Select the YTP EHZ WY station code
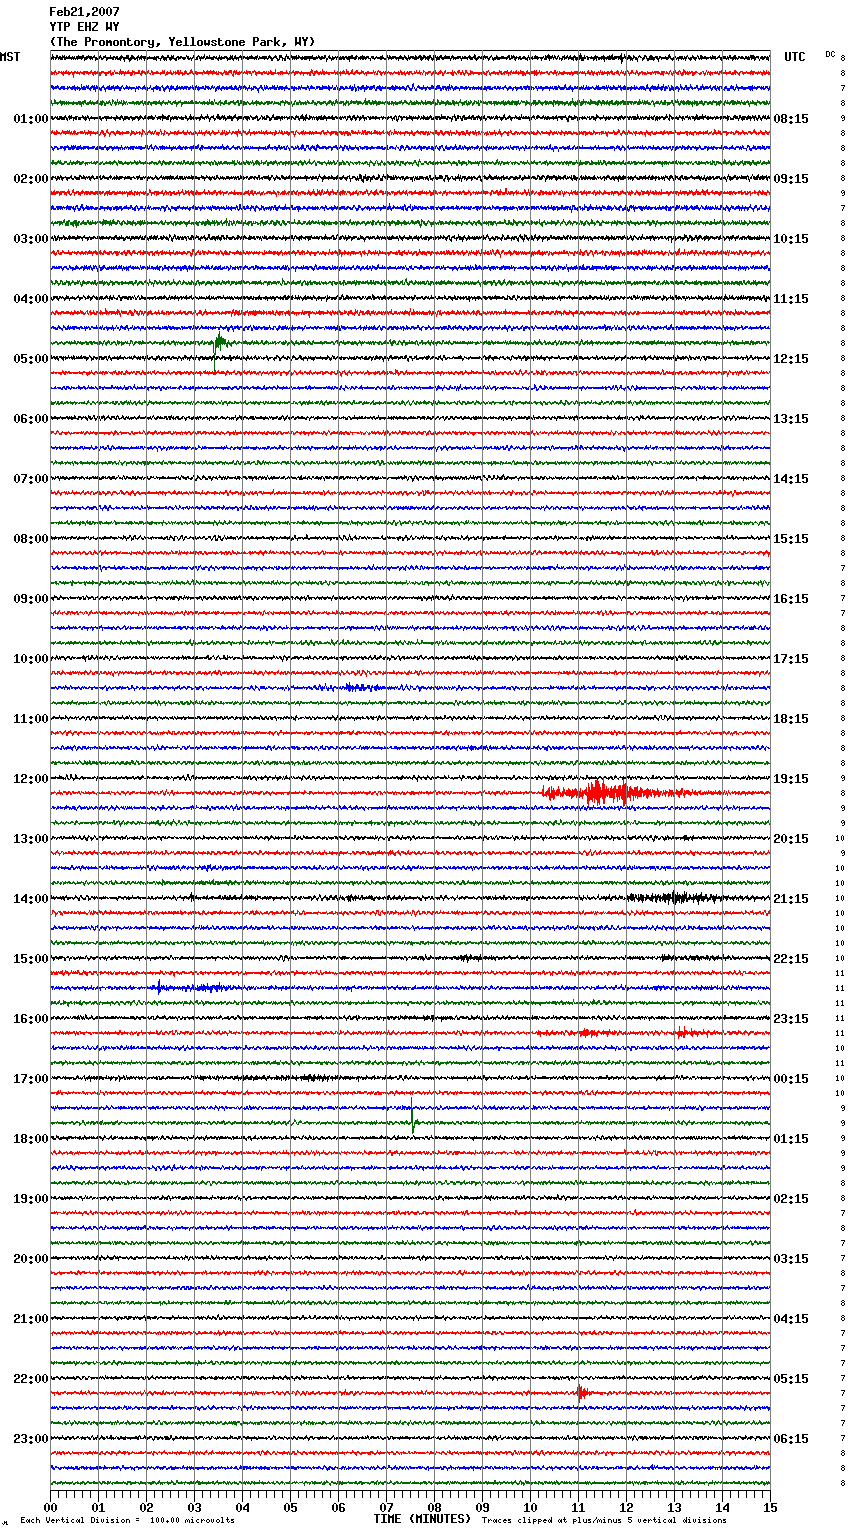850x1534 pixels. [84, 27]
